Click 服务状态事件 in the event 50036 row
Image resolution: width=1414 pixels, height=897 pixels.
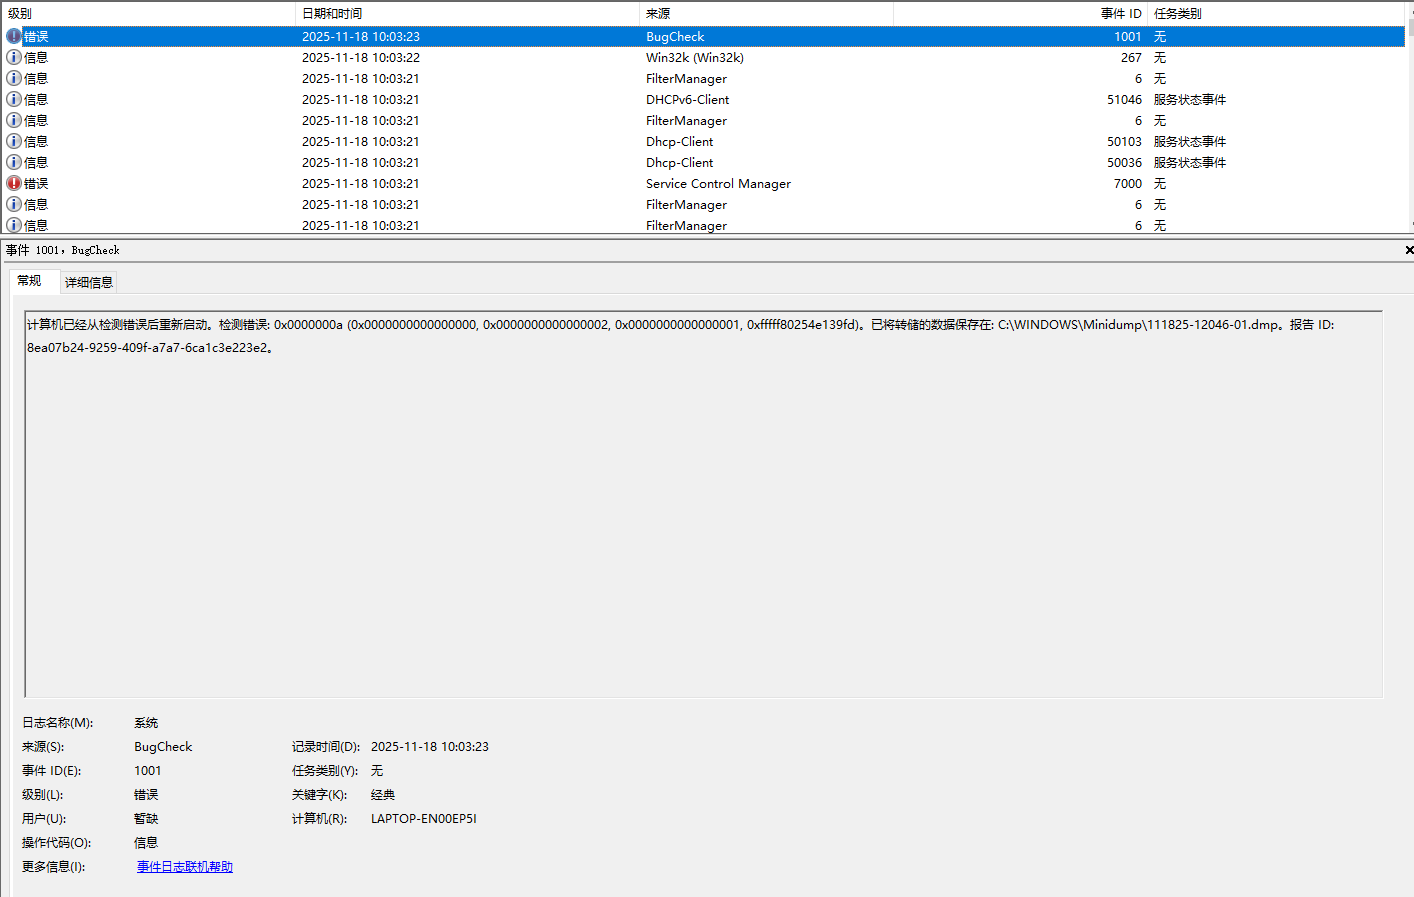click(1190, 162)
